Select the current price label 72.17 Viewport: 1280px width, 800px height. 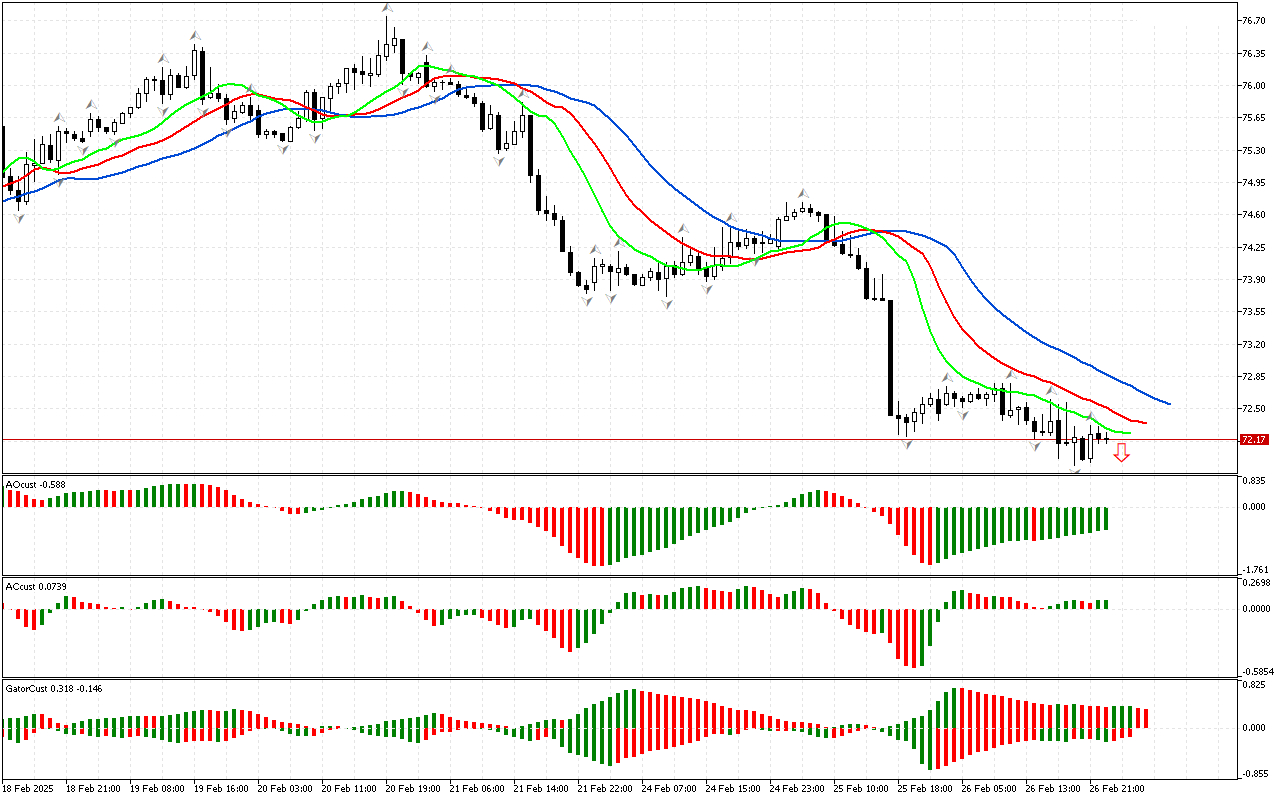tap(1254, 439)
